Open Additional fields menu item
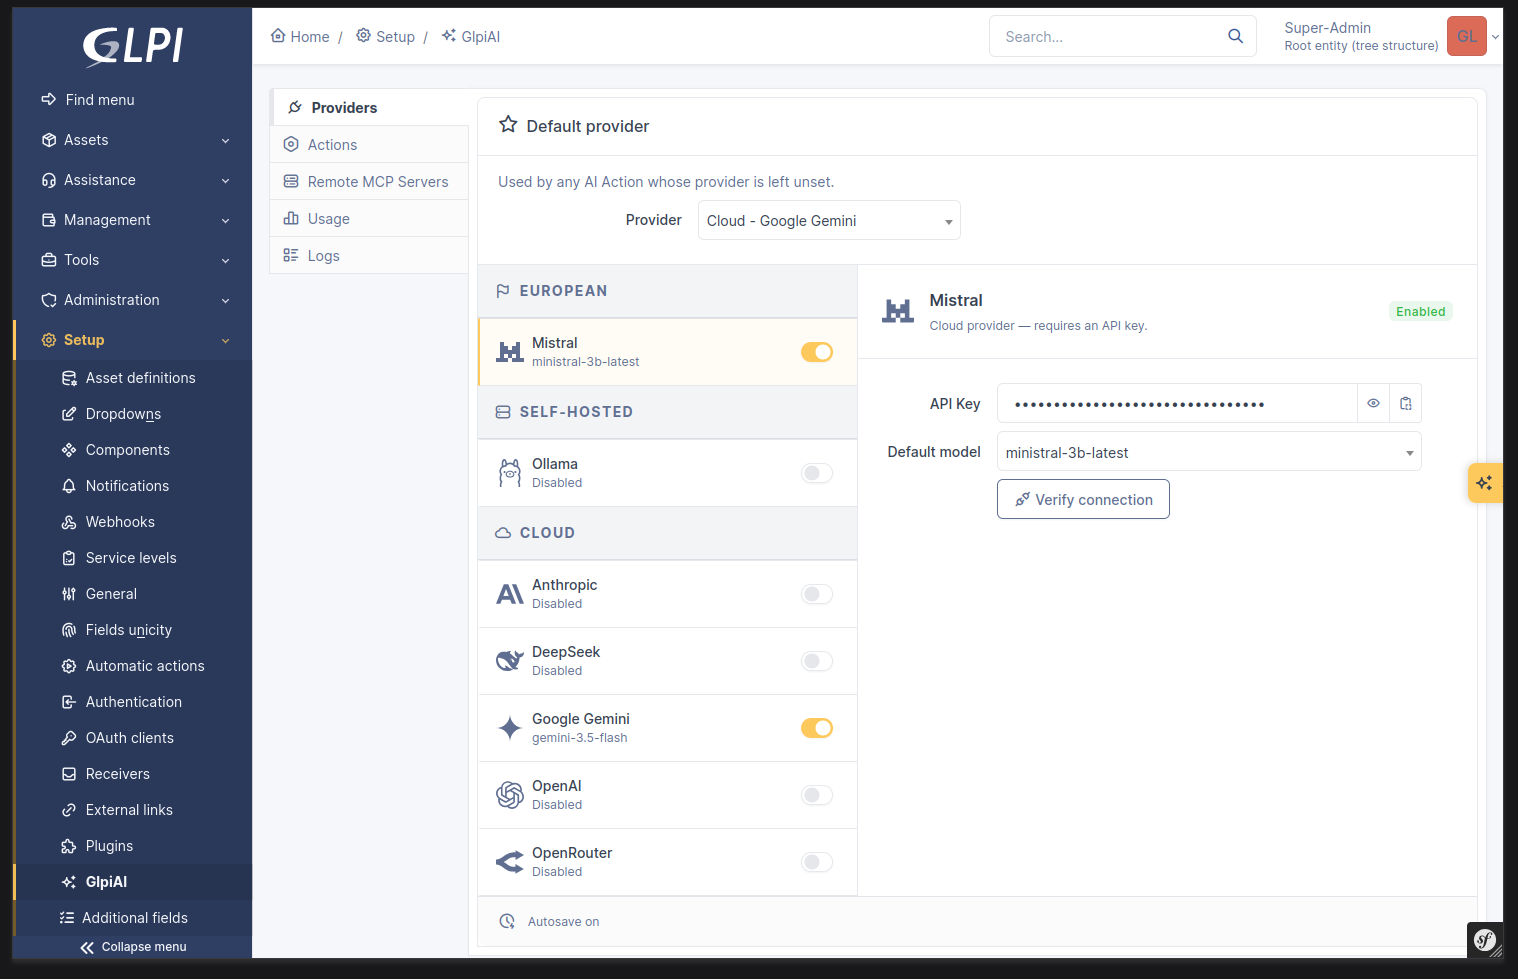 [134, 918]
